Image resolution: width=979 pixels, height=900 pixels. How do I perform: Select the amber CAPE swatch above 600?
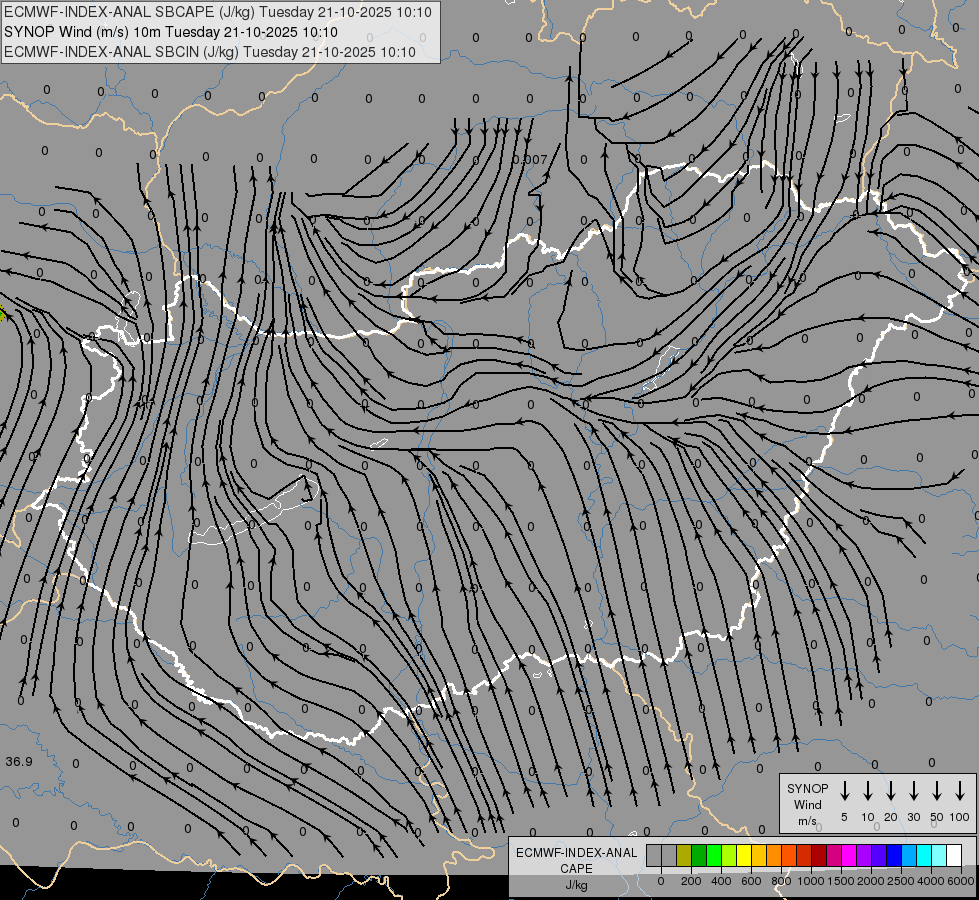759,855
